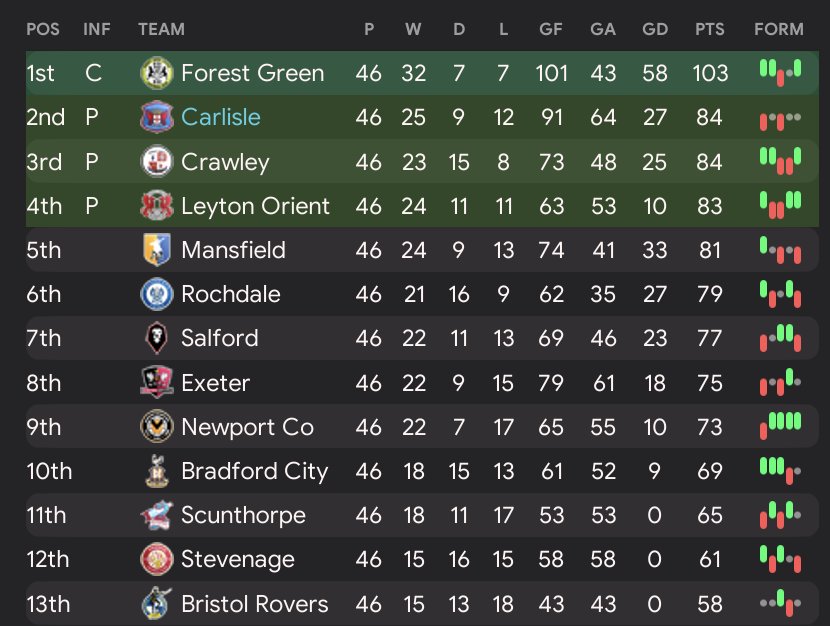Click the Rochdale club crest
This screenshot has width=830, height=626.
point(157,294)
